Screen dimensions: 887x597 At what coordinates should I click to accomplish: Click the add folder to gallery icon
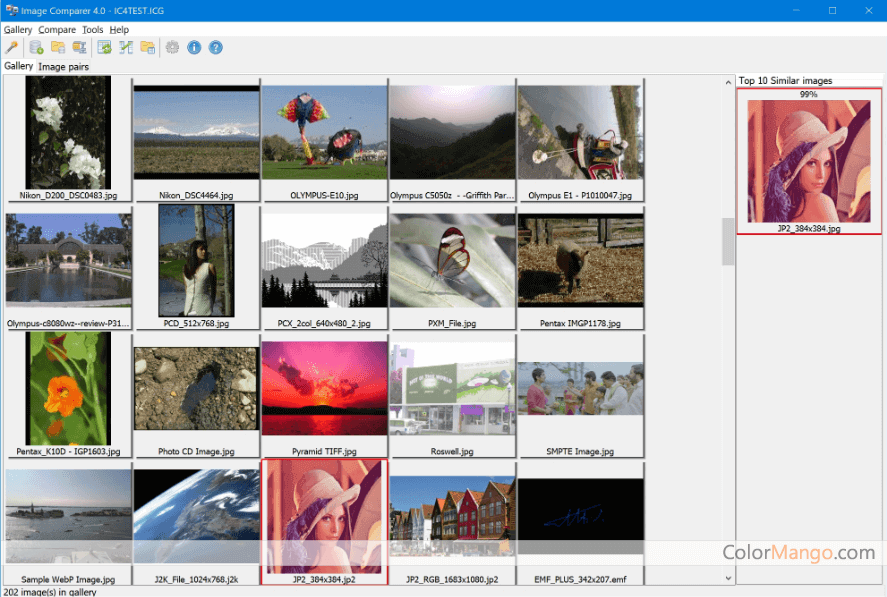click(58, 47)
